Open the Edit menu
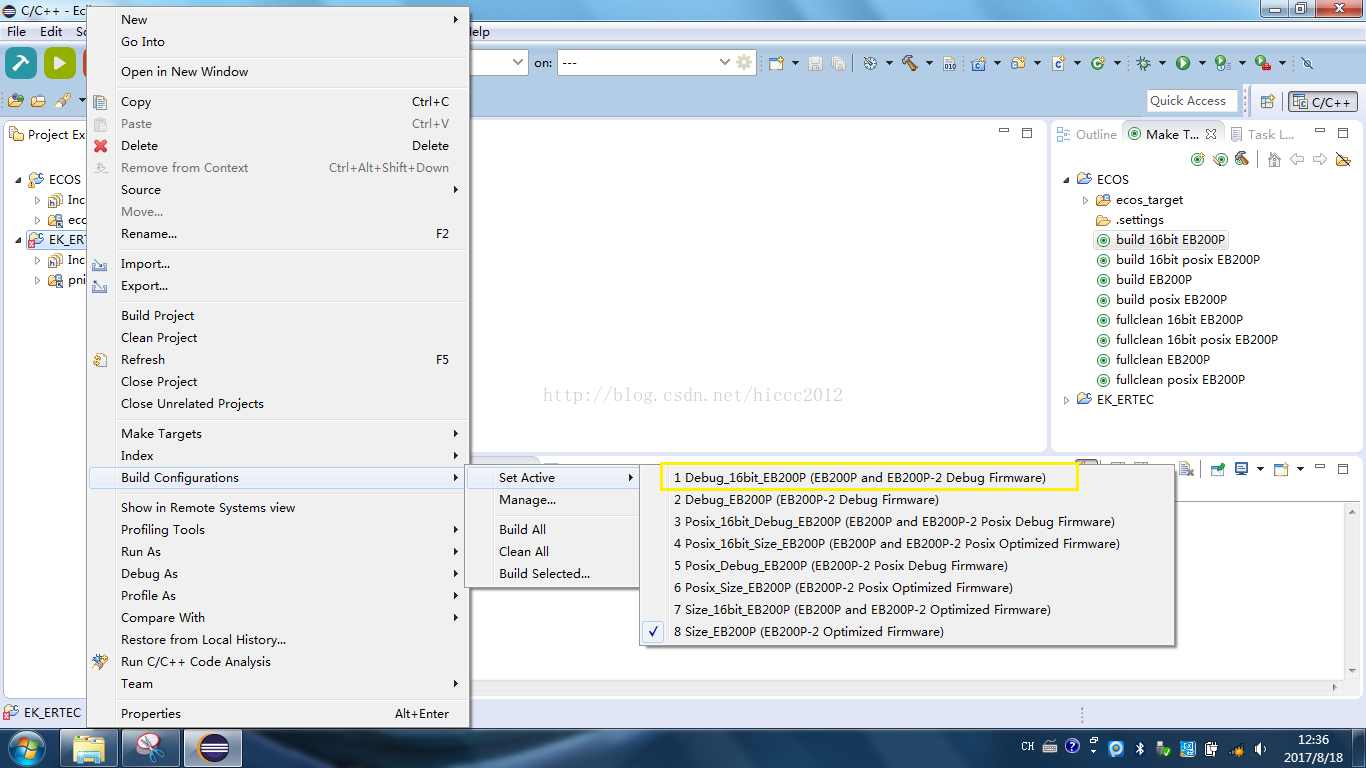 (x=51, y=32)
